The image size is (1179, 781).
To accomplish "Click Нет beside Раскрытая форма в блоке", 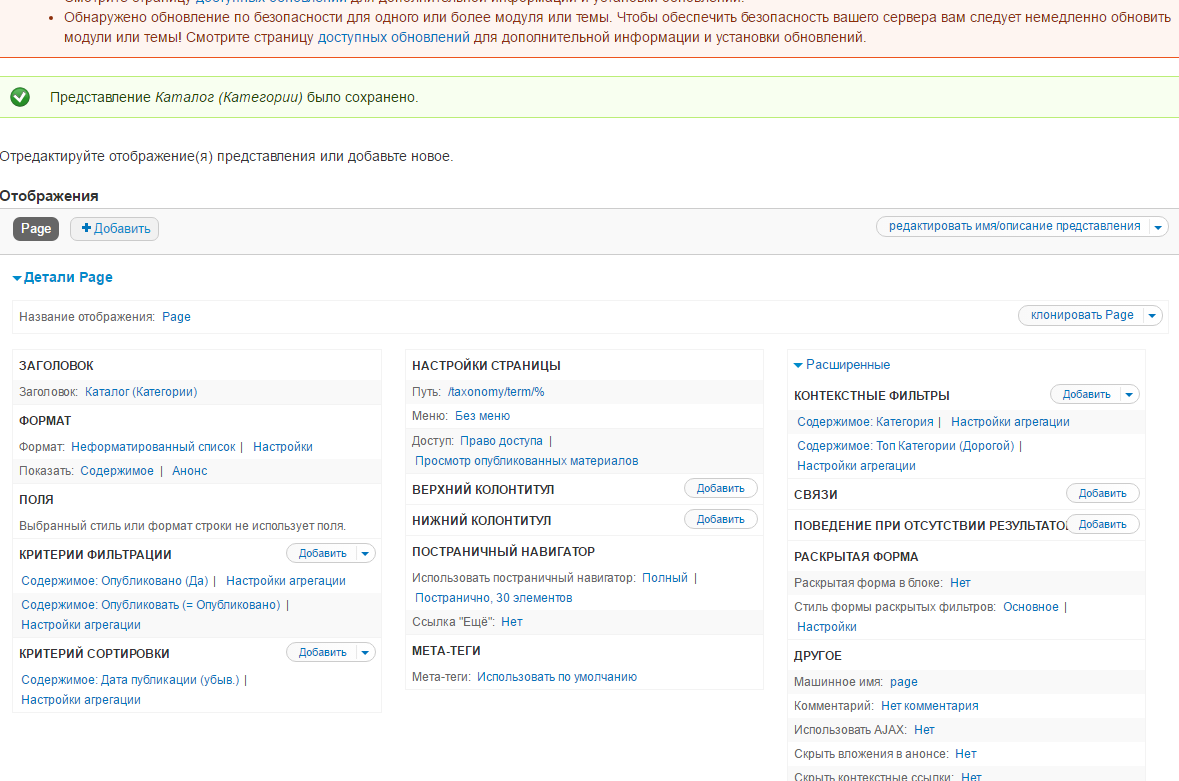I will pos(960,583).
